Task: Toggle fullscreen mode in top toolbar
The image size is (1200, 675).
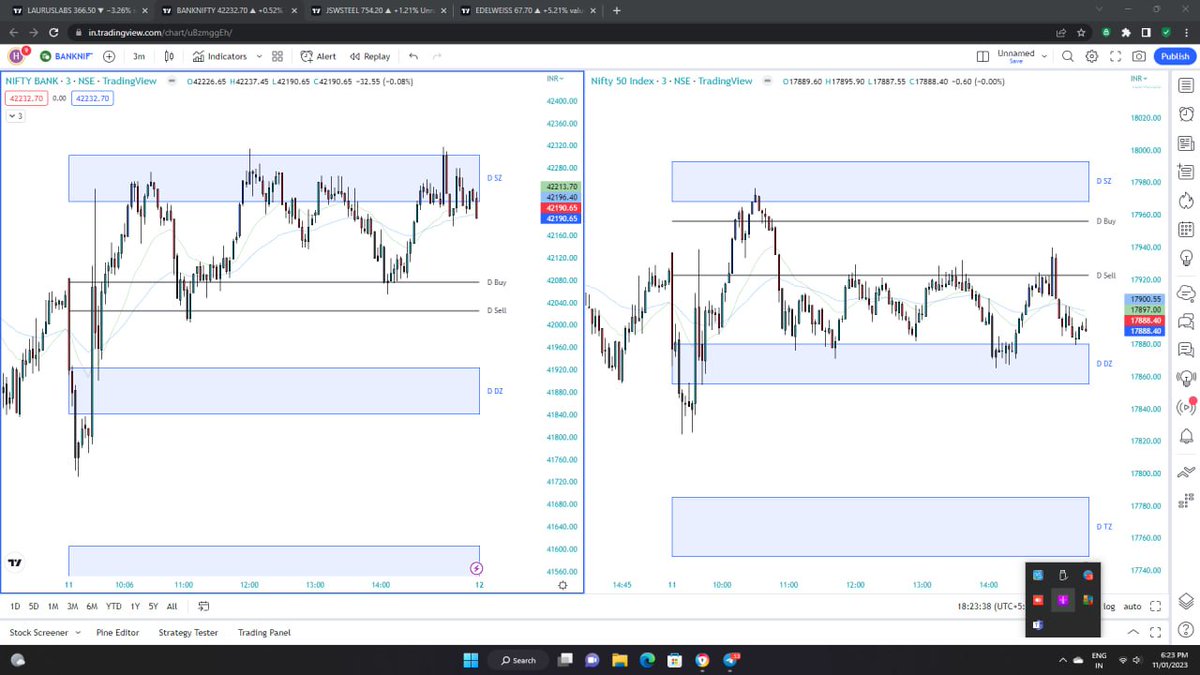Action: point(1115,57)
